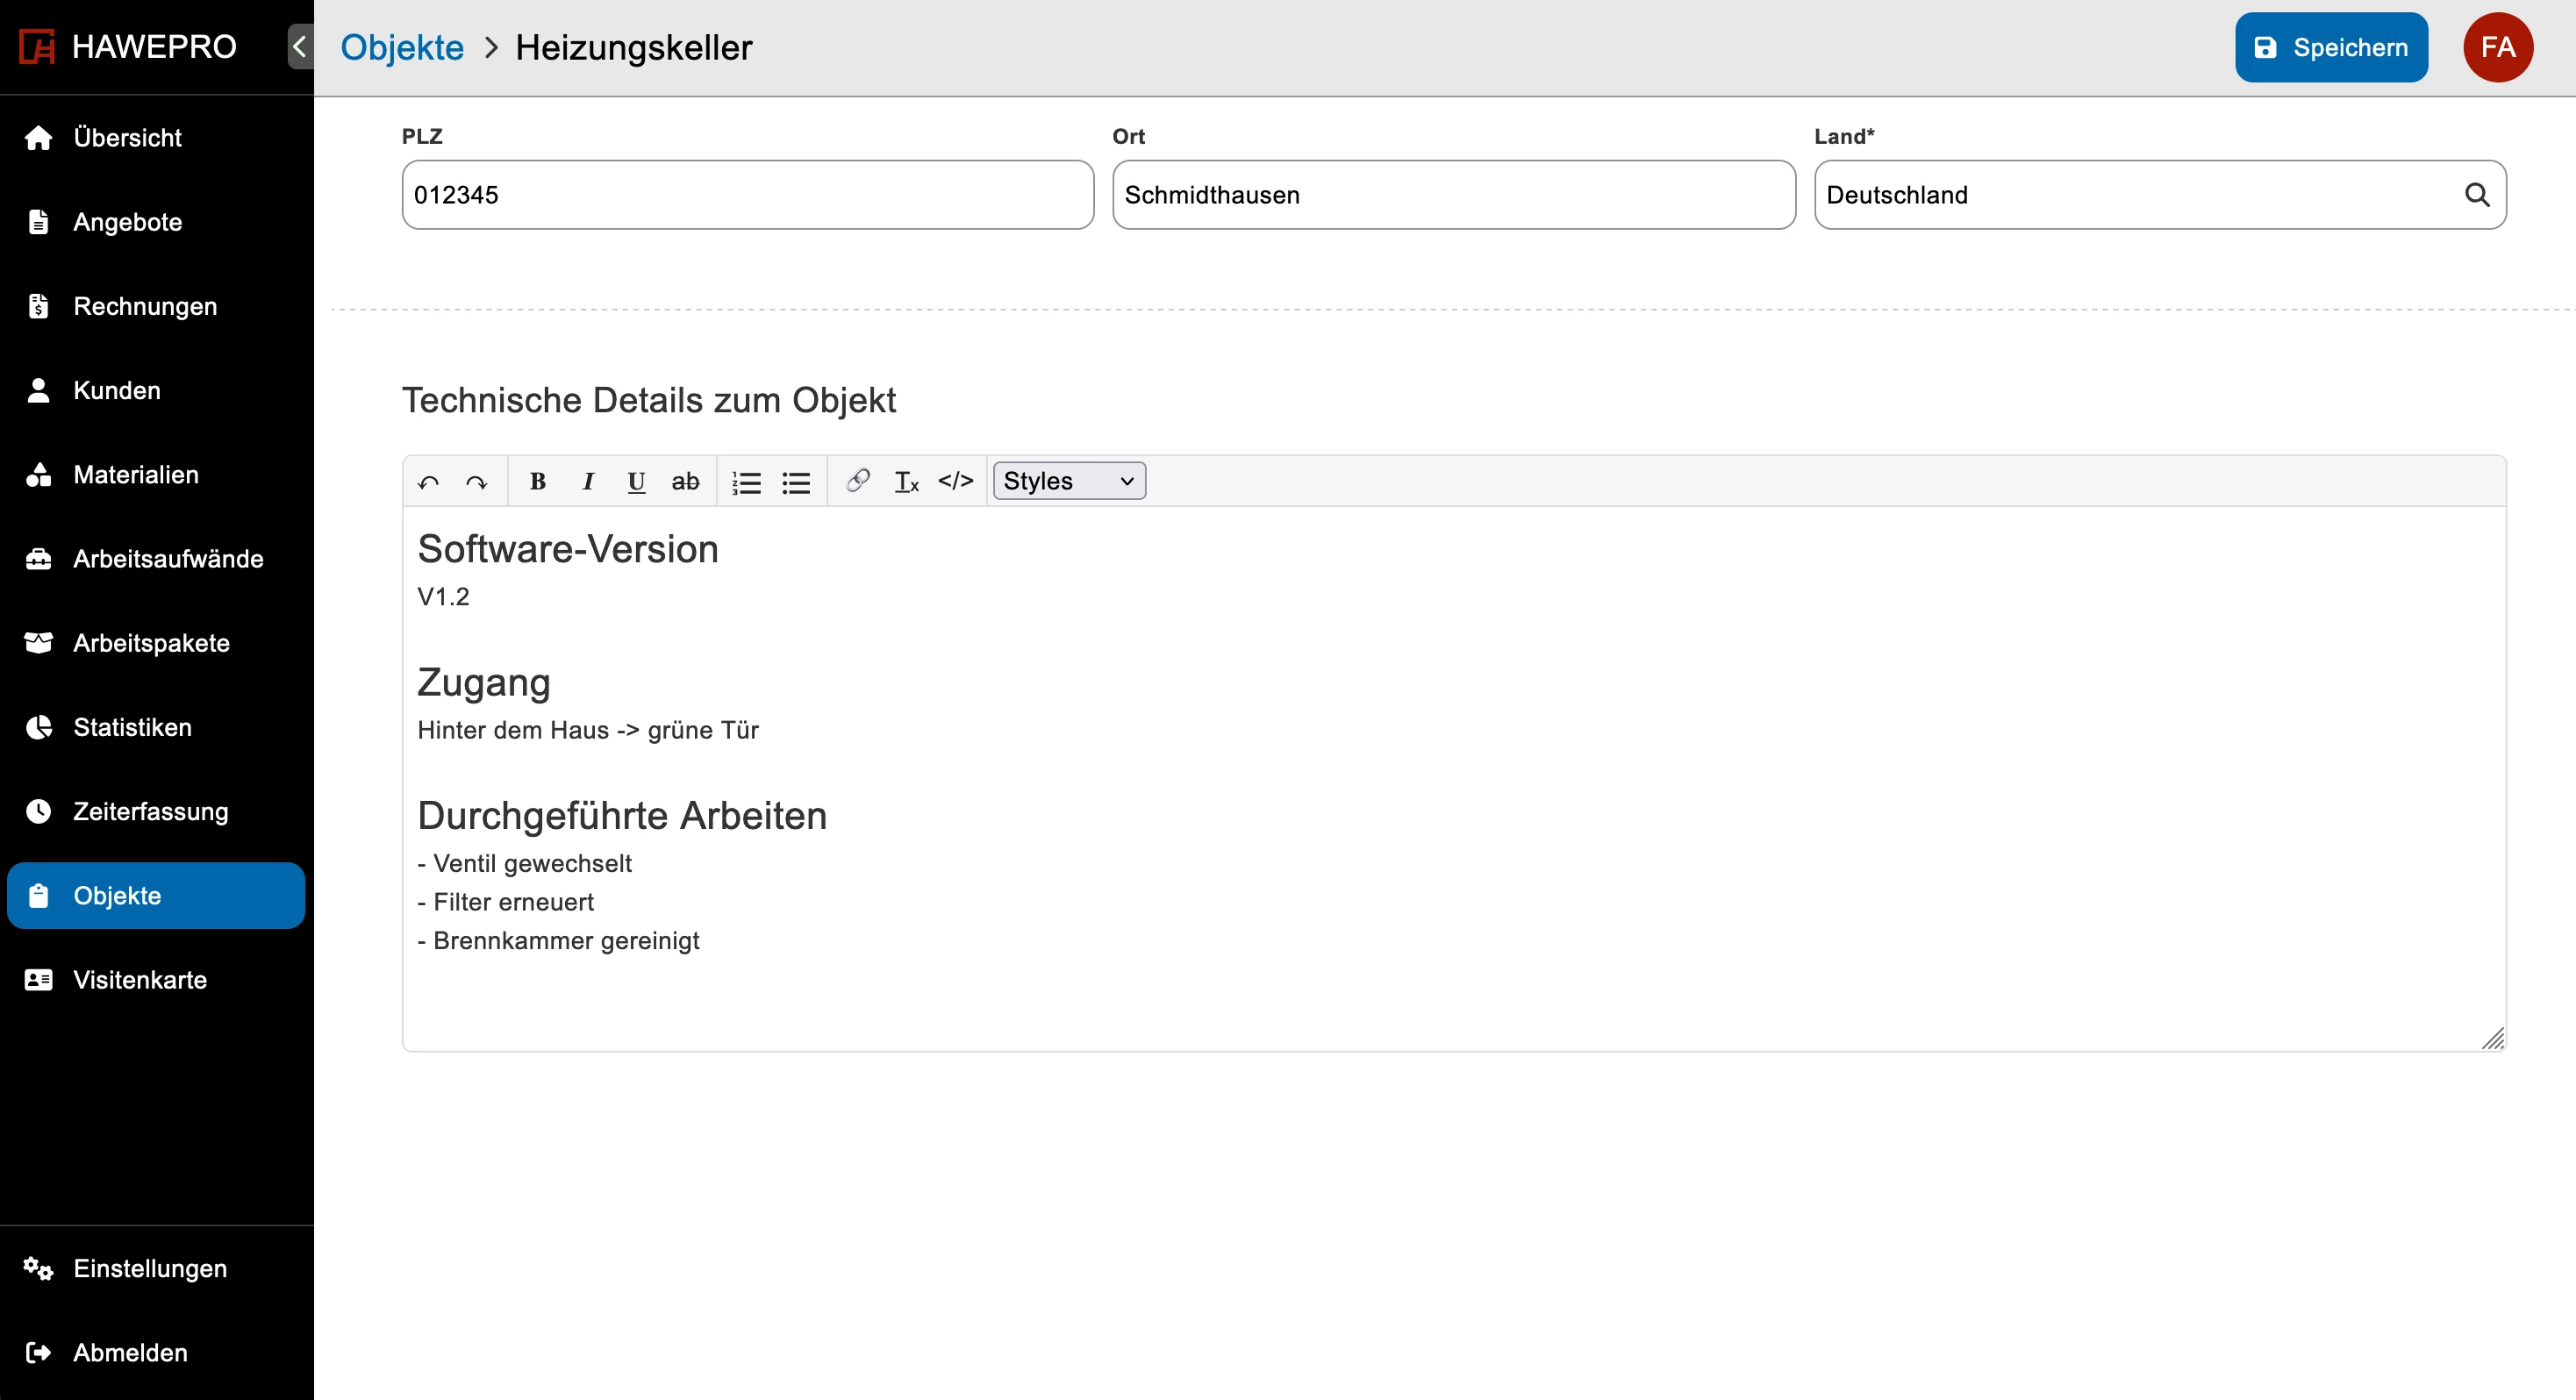Open Übersicht in the sidebar

[156, 138]
